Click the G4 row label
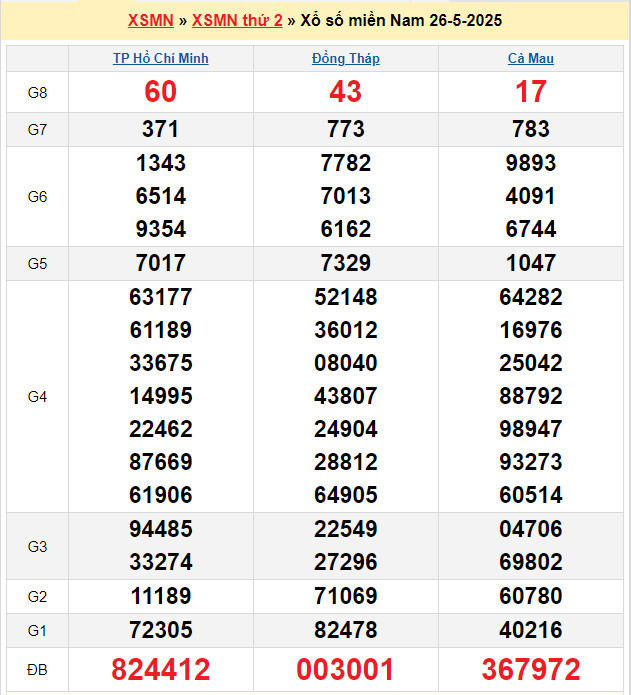The width and height of the screenshot is (631, 695). click(37, 397)
